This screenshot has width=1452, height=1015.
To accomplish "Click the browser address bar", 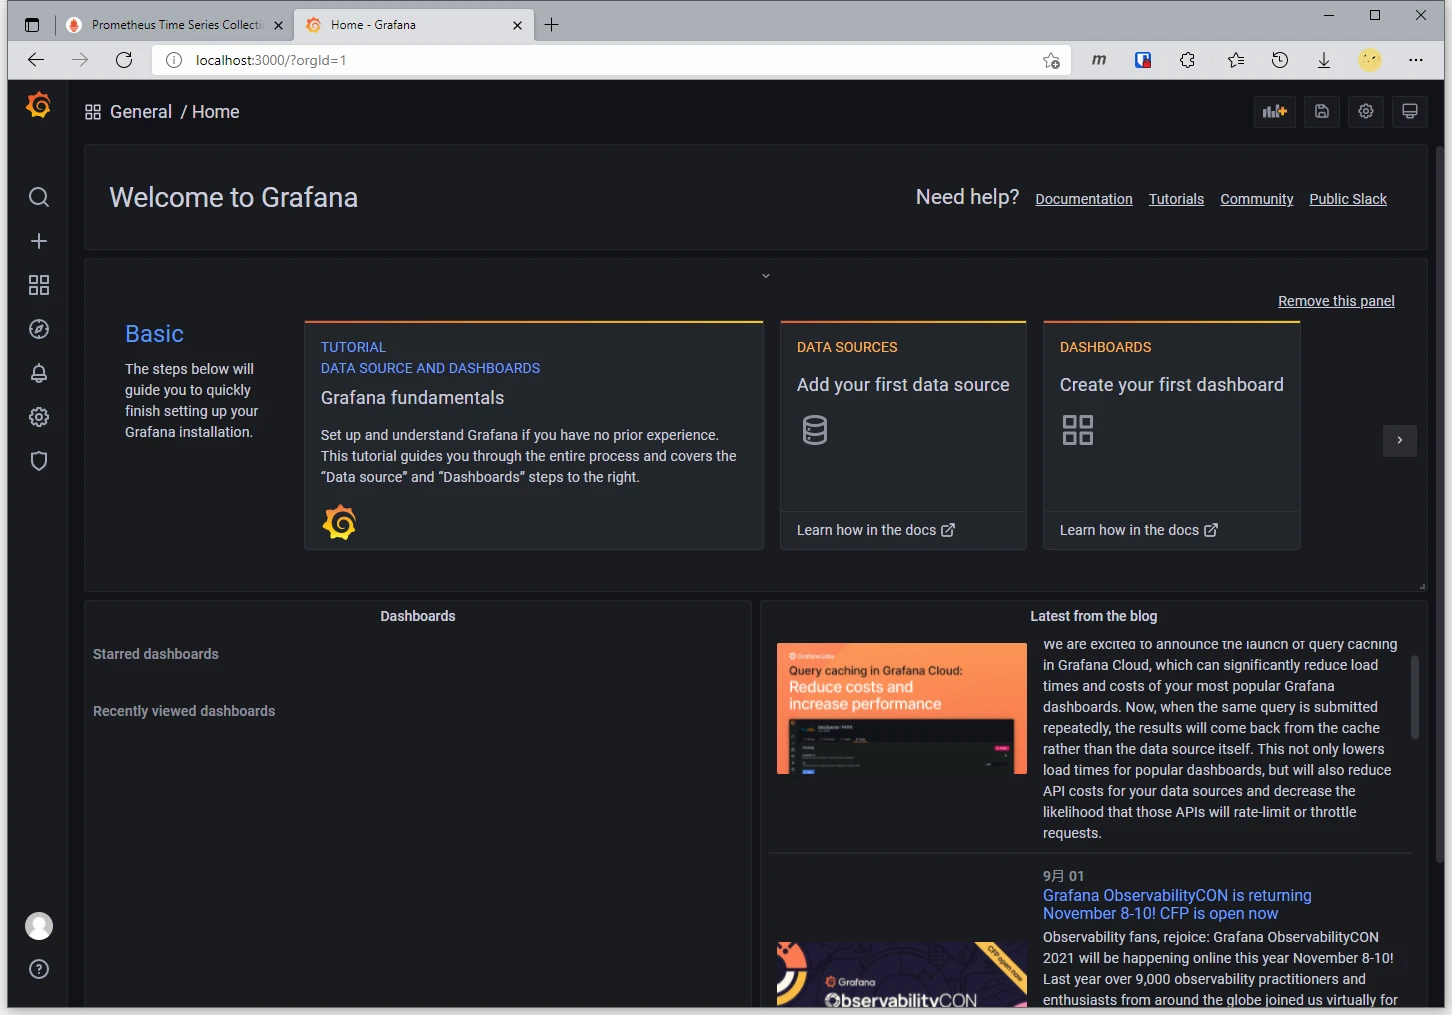I will tap(600, 60).
